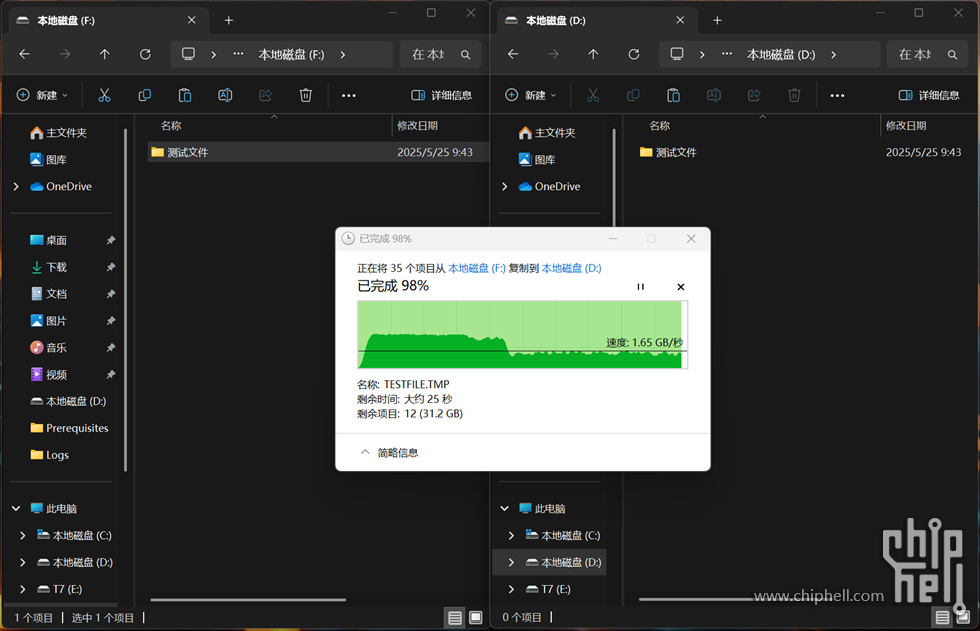Sort by 修改日期 column in F: window

pos(417,126)
